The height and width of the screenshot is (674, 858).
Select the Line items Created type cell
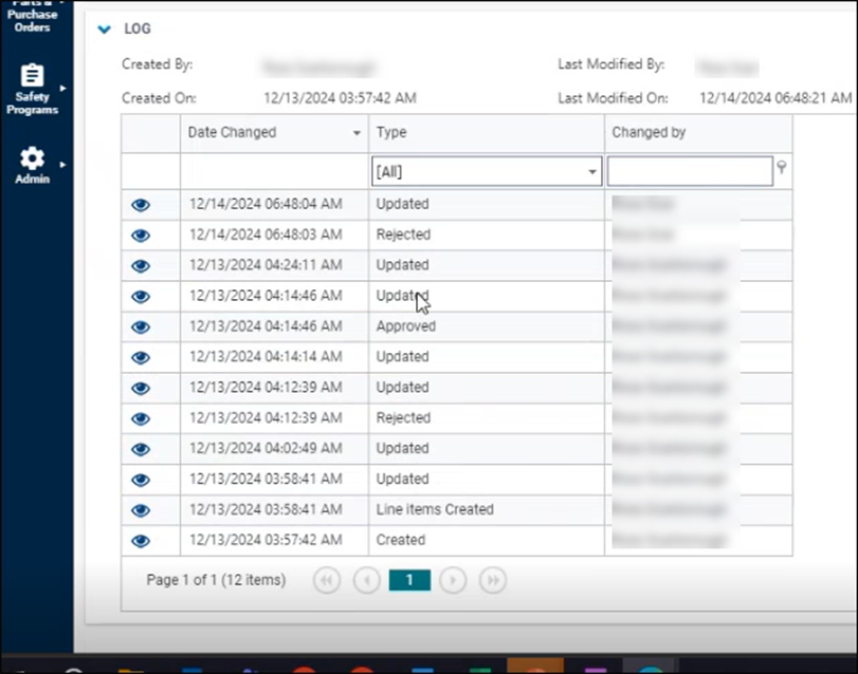click(486, 510)
